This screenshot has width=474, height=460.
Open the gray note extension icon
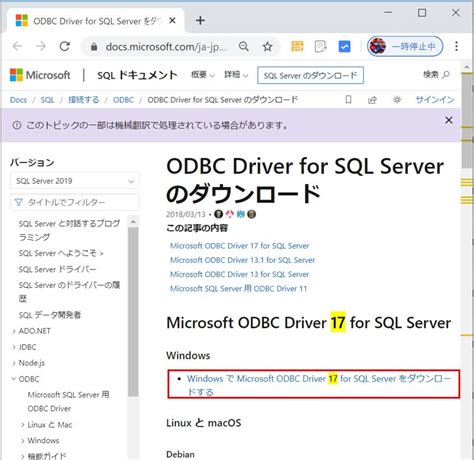point(321,46)
